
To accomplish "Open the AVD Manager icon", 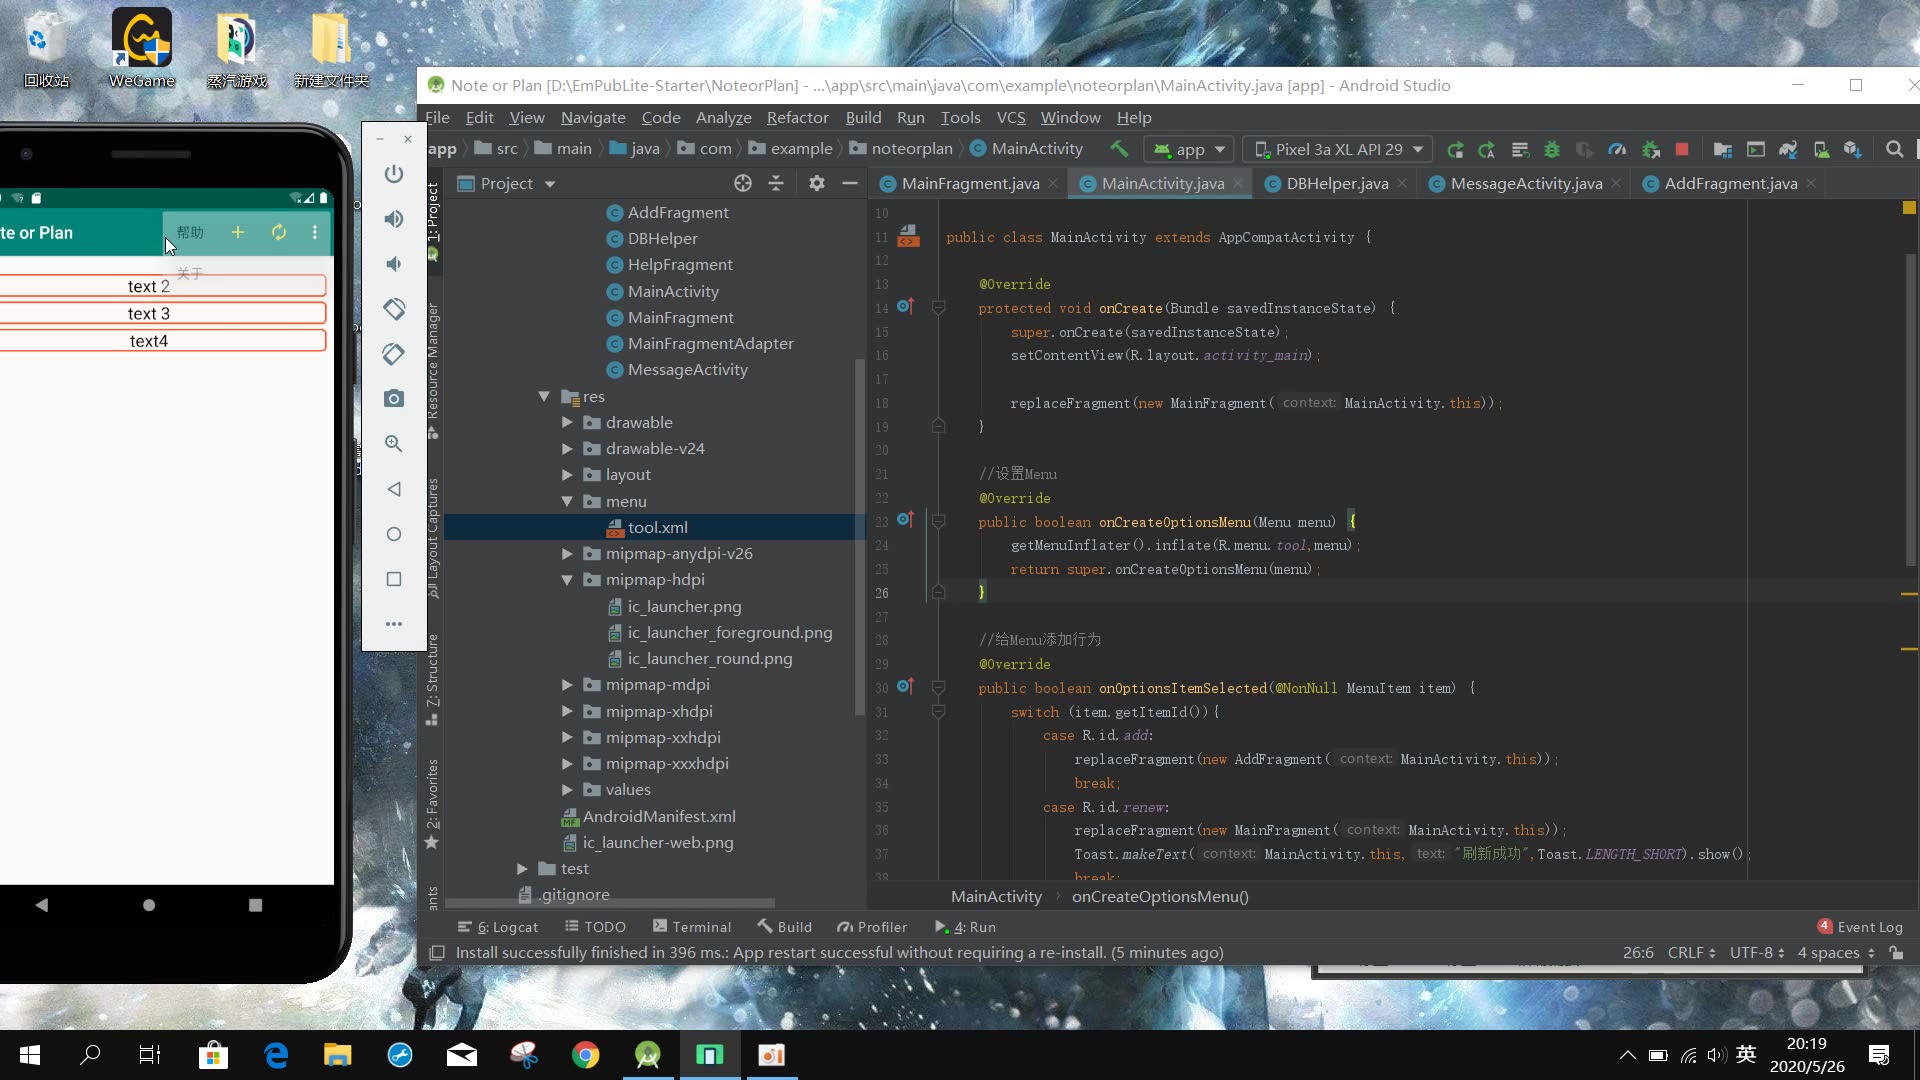I will coord(1821,149).
